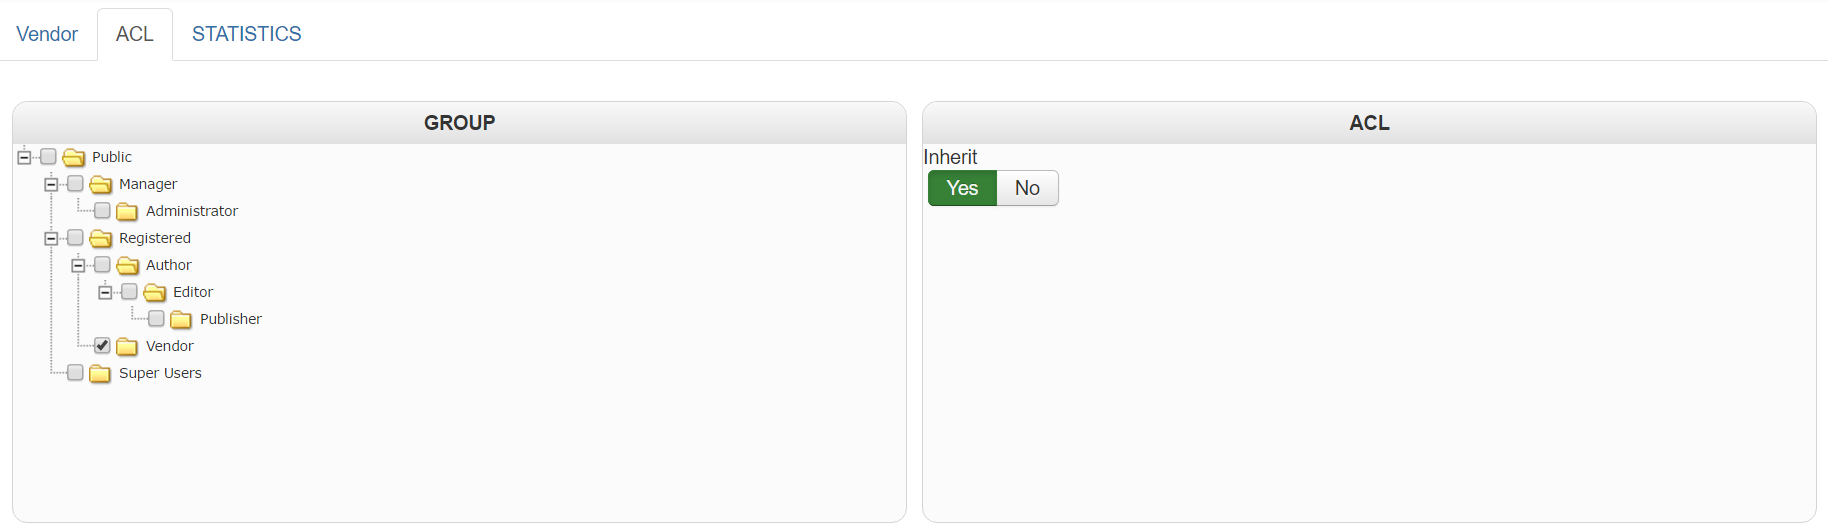Screen dimensions: 1828x528
Task: Uncheck the Vendor group checkbox
Action: [102, 346]
